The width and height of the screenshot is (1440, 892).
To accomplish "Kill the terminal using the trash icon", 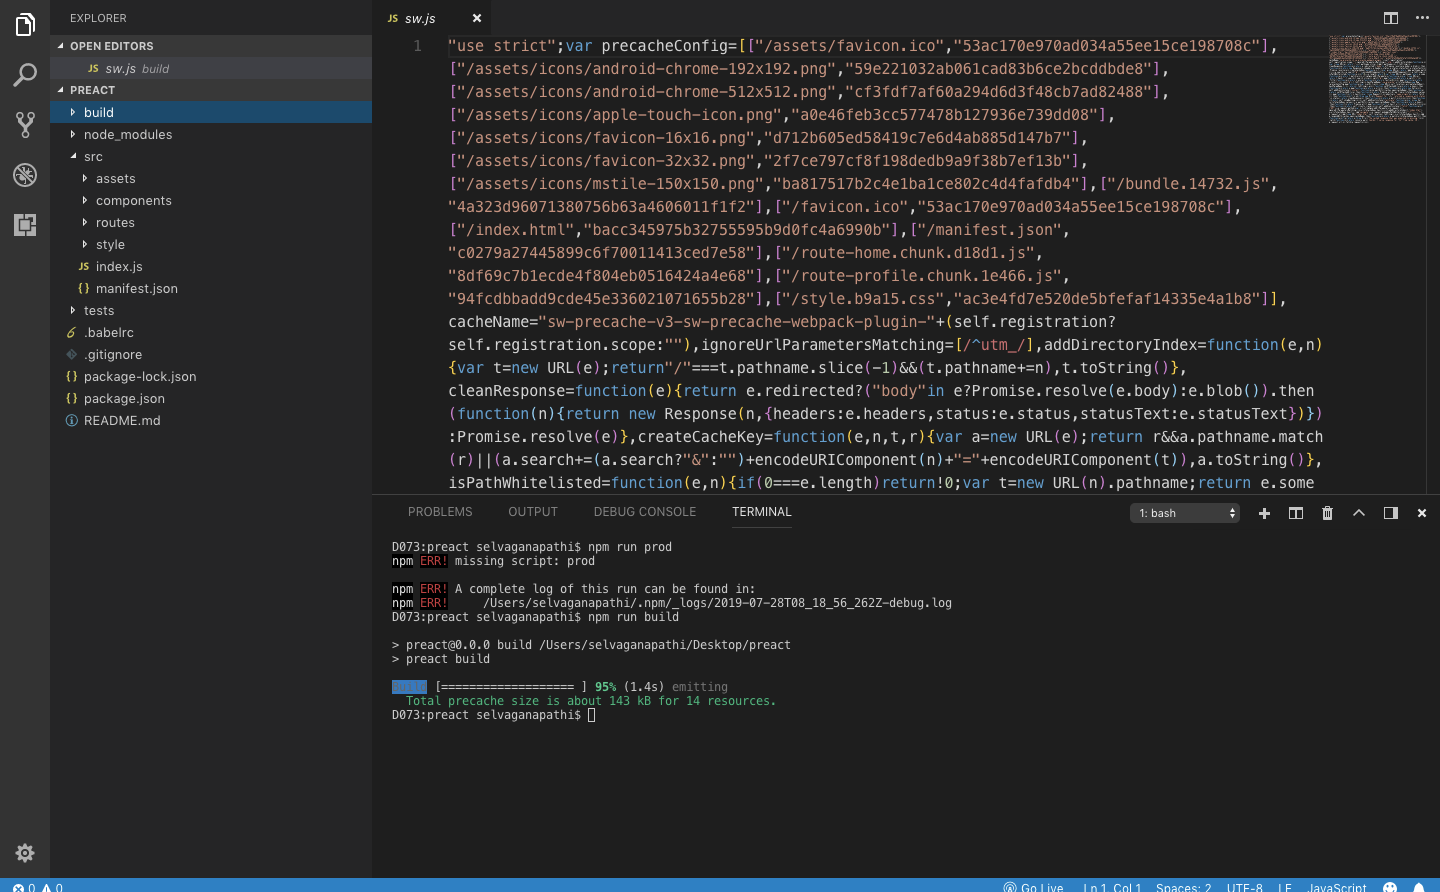I will pos(1327,512).
